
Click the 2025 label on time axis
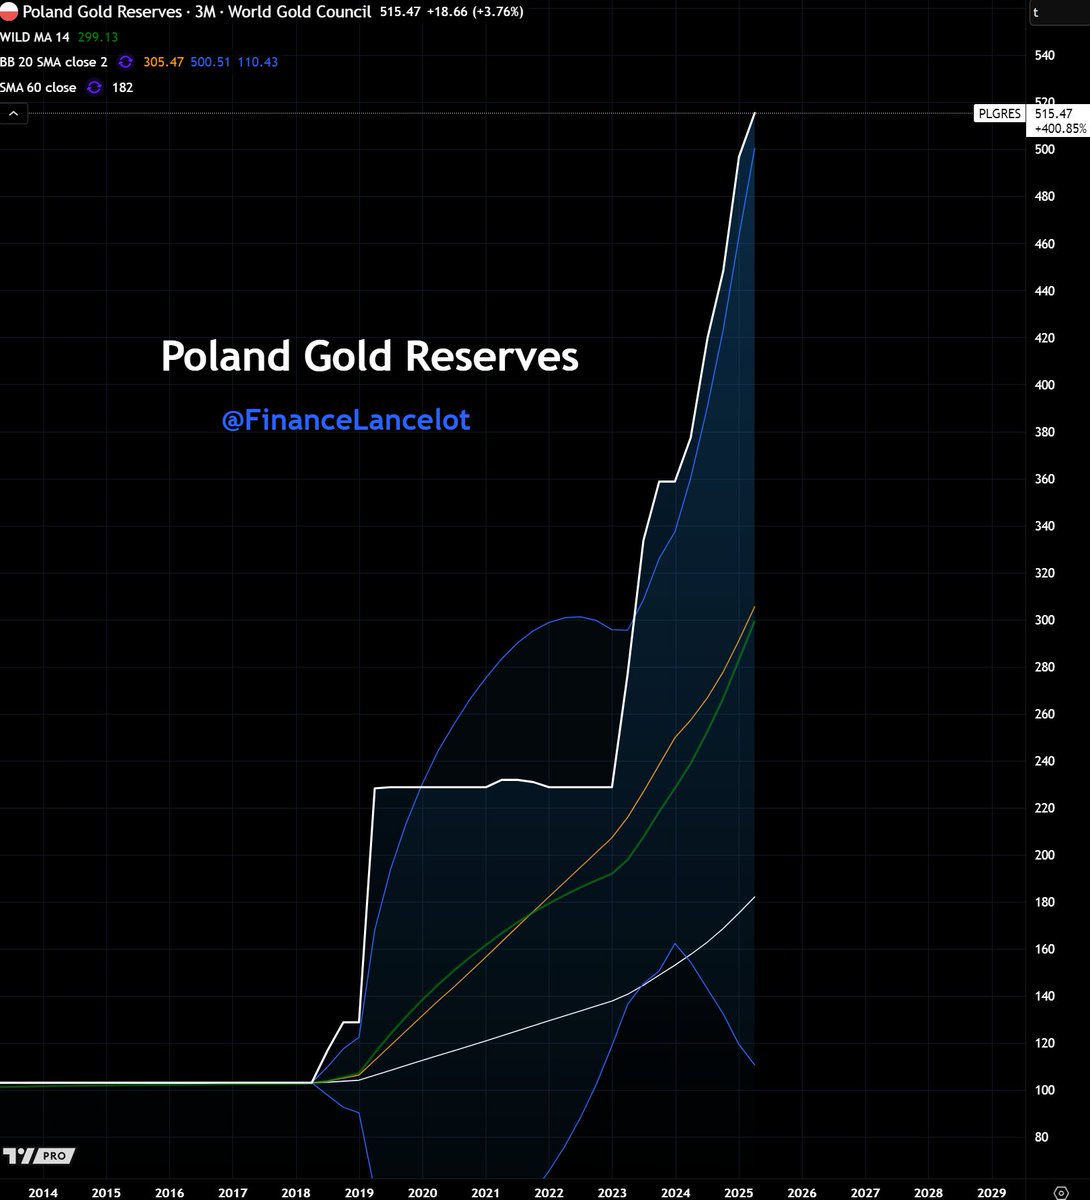[738, 1193]
